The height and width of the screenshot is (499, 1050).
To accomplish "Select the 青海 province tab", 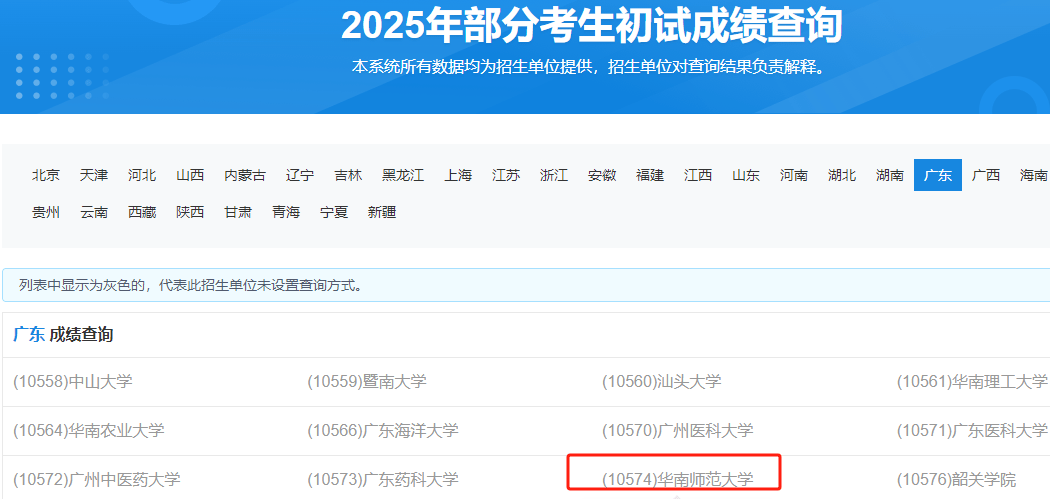I will click(286, 213).
